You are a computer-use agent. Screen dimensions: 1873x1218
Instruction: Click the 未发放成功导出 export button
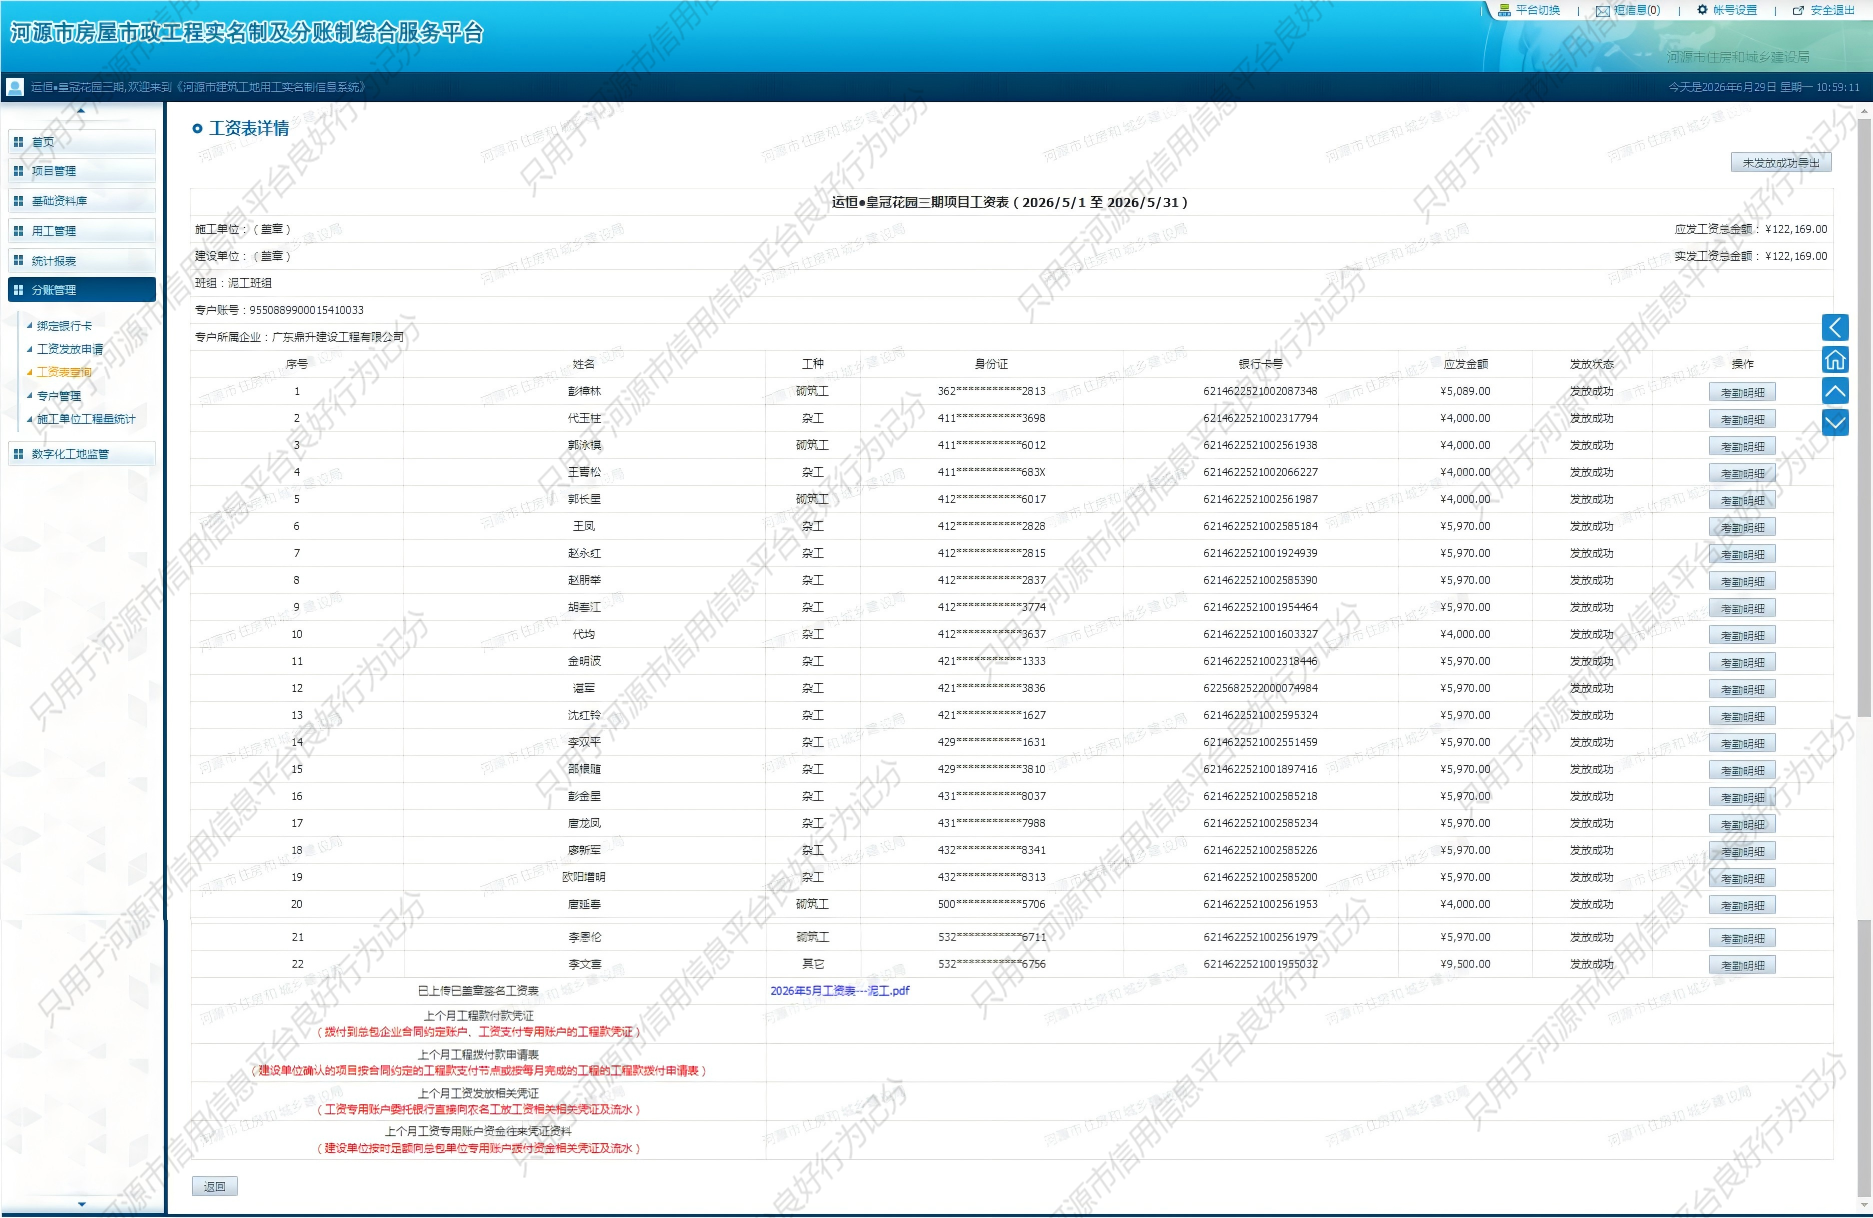point(1781,163)
